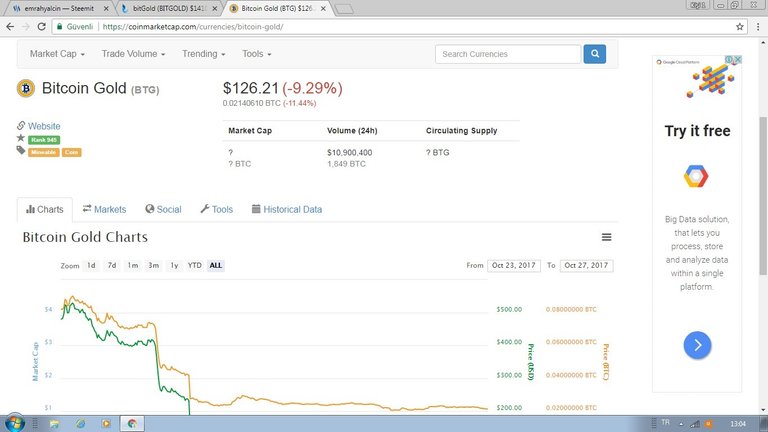
Task: Set chart zoom to 1y
Action: pyautogui.click(x=174, y=265)
